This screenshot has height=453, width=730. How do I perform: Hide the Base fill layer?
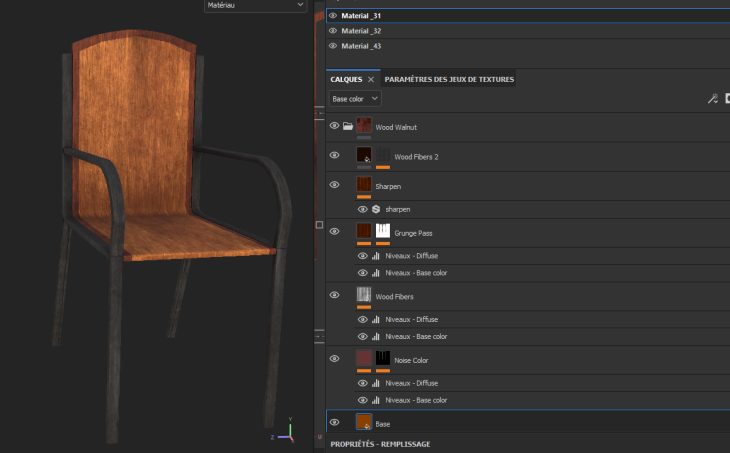coord(334,423)
